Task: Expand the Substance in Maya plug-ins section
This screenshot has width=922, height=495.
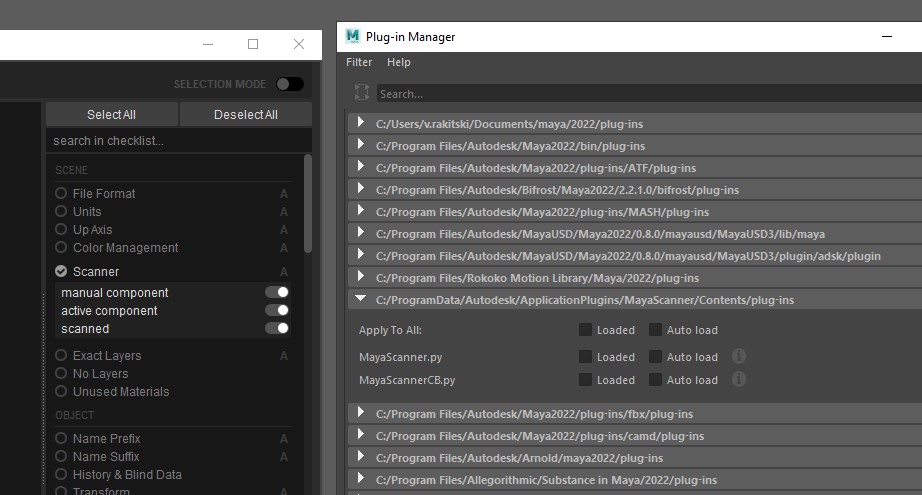Action: pos(360,479)
